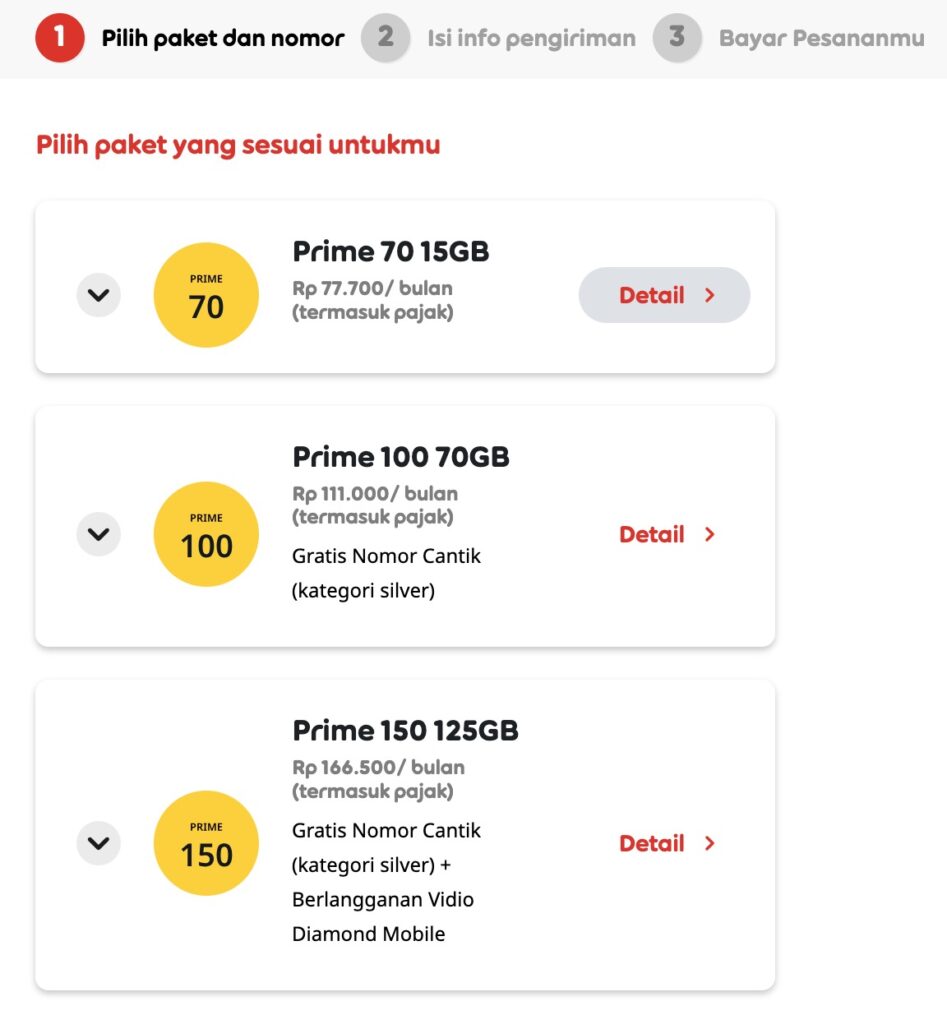Click the Rp 111.000/ bulan price text
The width and height of the screenshot is (947, 1024).
pos(375,494)
